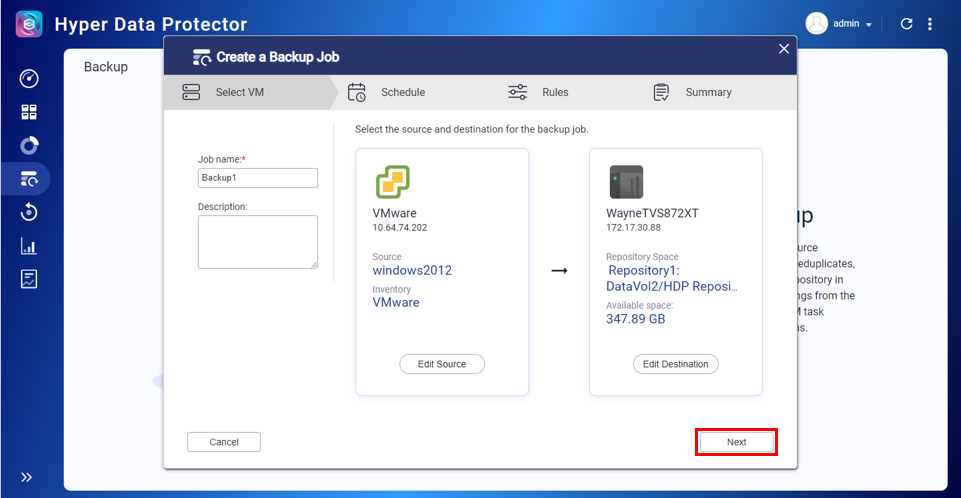Go to the Rules step
The height and width of the screenshot is (498, 961).
pyautogui.click(x=555, y=92)
